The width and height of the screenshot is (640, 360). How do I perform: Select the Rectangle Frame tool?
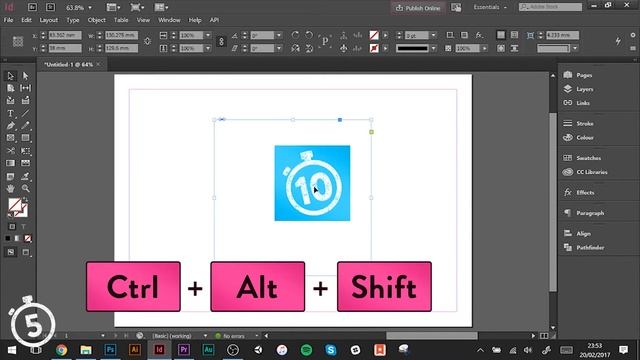[11, 138]
